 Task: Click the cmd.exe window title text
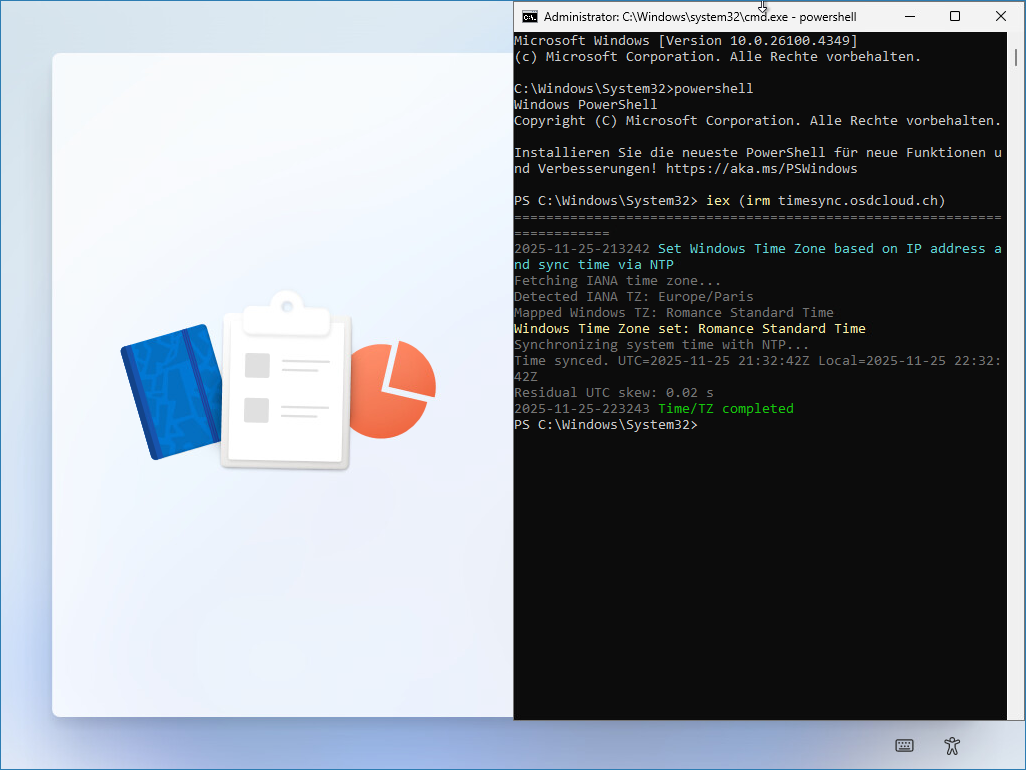click(700, 17)
